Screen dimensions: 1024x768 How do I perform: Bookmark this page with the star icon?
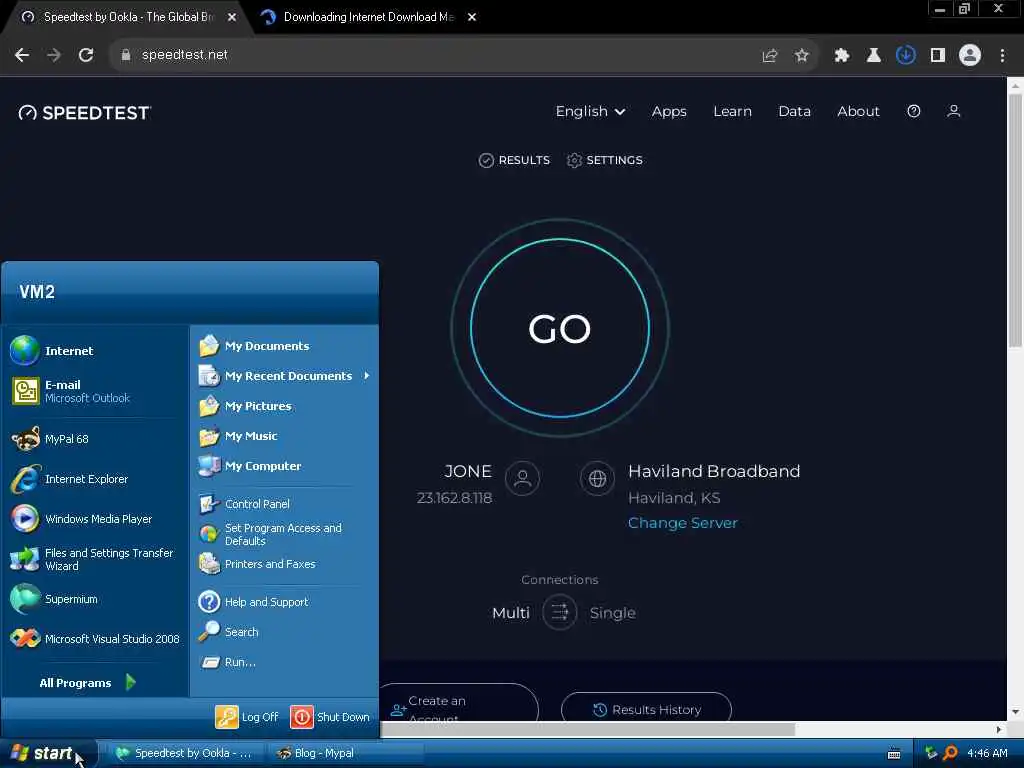coord(802,56)
